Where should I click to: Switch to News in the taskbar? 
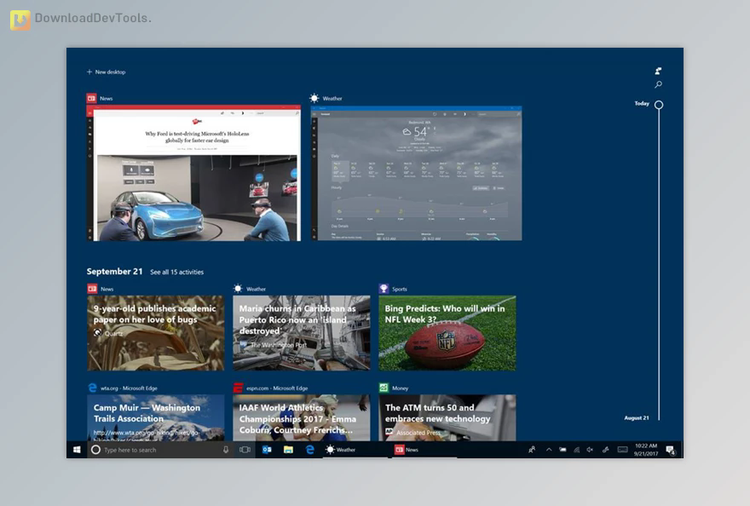click(x=423, y=450)
